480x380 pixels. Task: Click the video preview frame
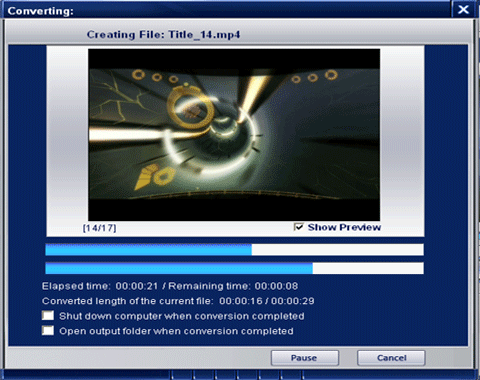point(234,135)
